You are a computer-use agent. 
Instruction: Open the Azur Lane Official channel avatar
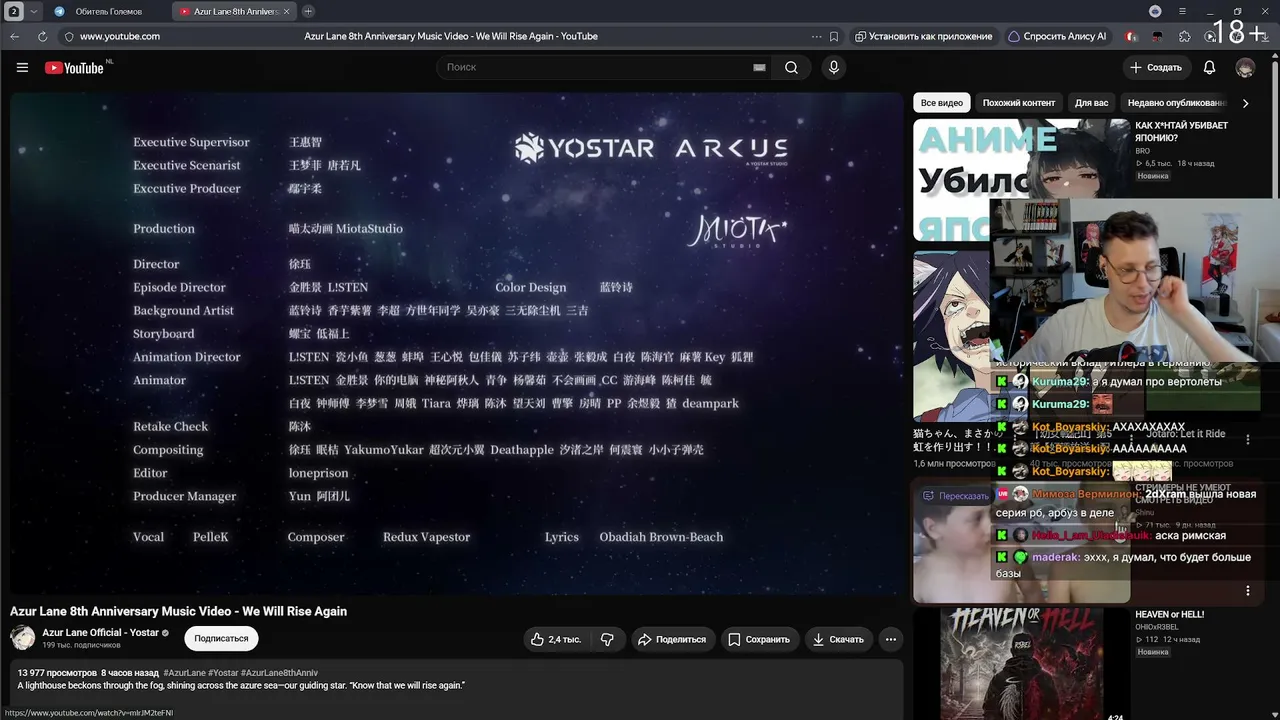tap(22, 638)
